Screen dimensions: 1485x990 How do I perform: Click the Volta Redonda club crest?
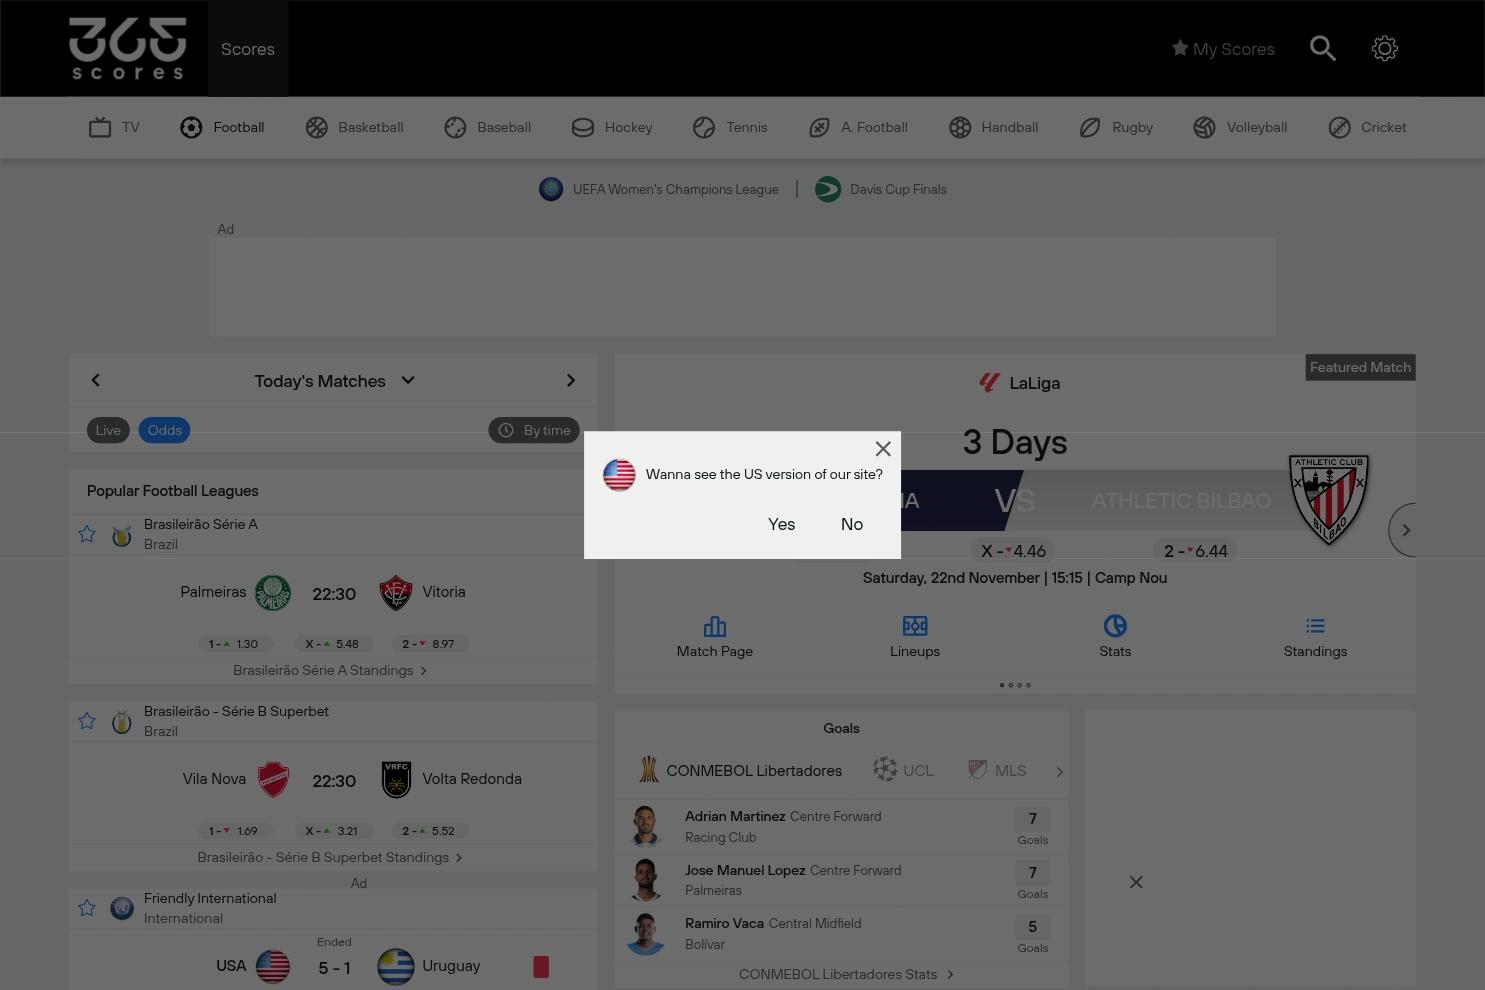(x=396, y=780)
